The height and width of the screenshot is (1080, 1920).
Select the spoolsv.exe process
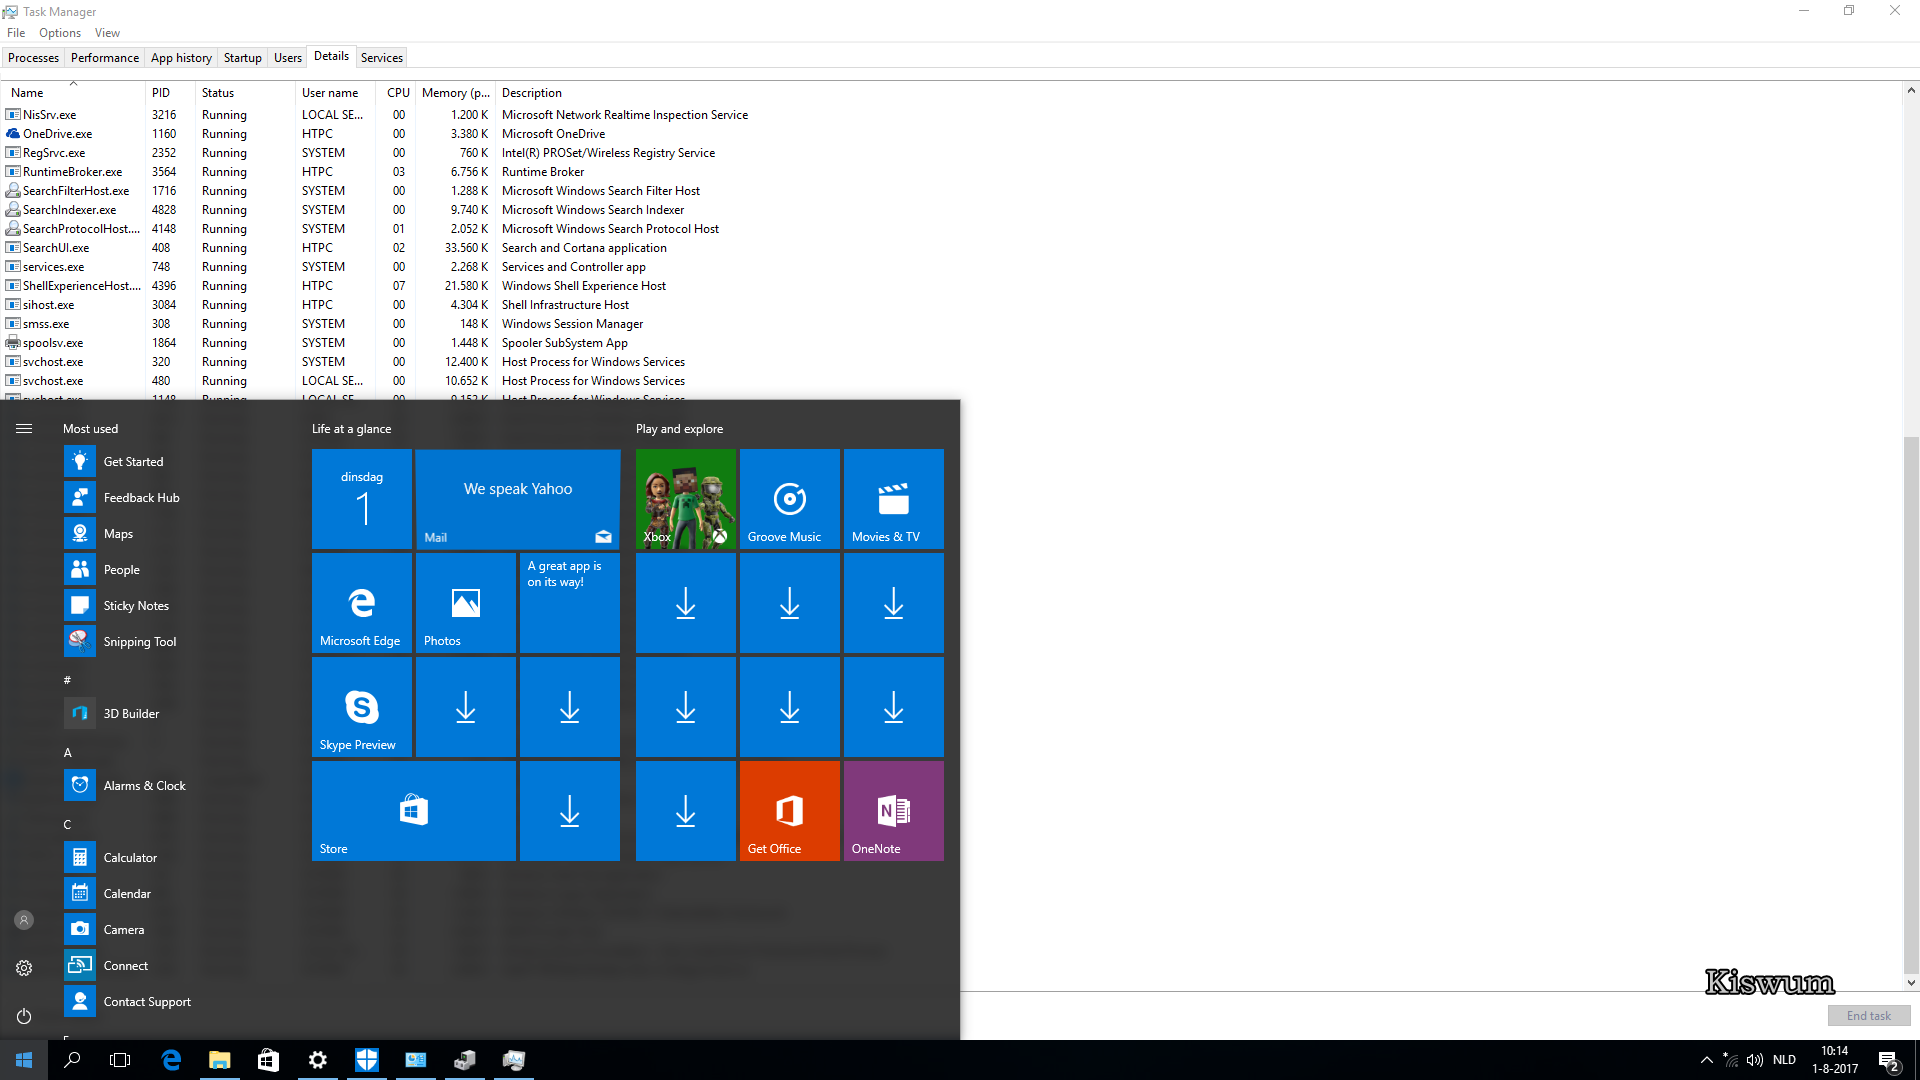tap(952, 342)
